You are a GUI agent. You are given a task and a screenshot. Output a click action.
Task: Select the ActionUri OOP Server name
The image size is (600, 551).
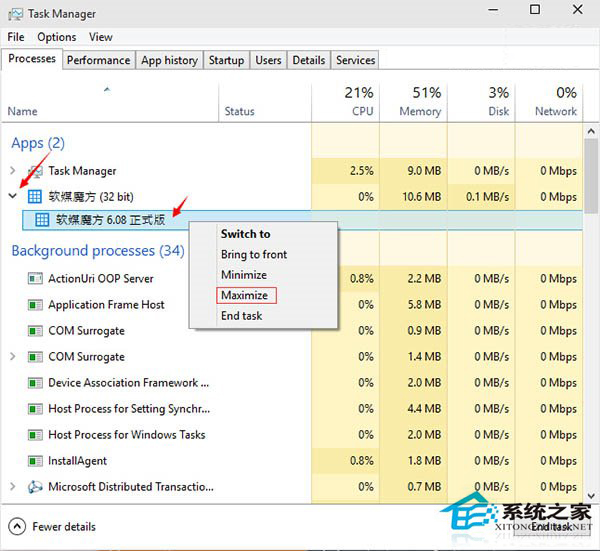click(101, 279)
